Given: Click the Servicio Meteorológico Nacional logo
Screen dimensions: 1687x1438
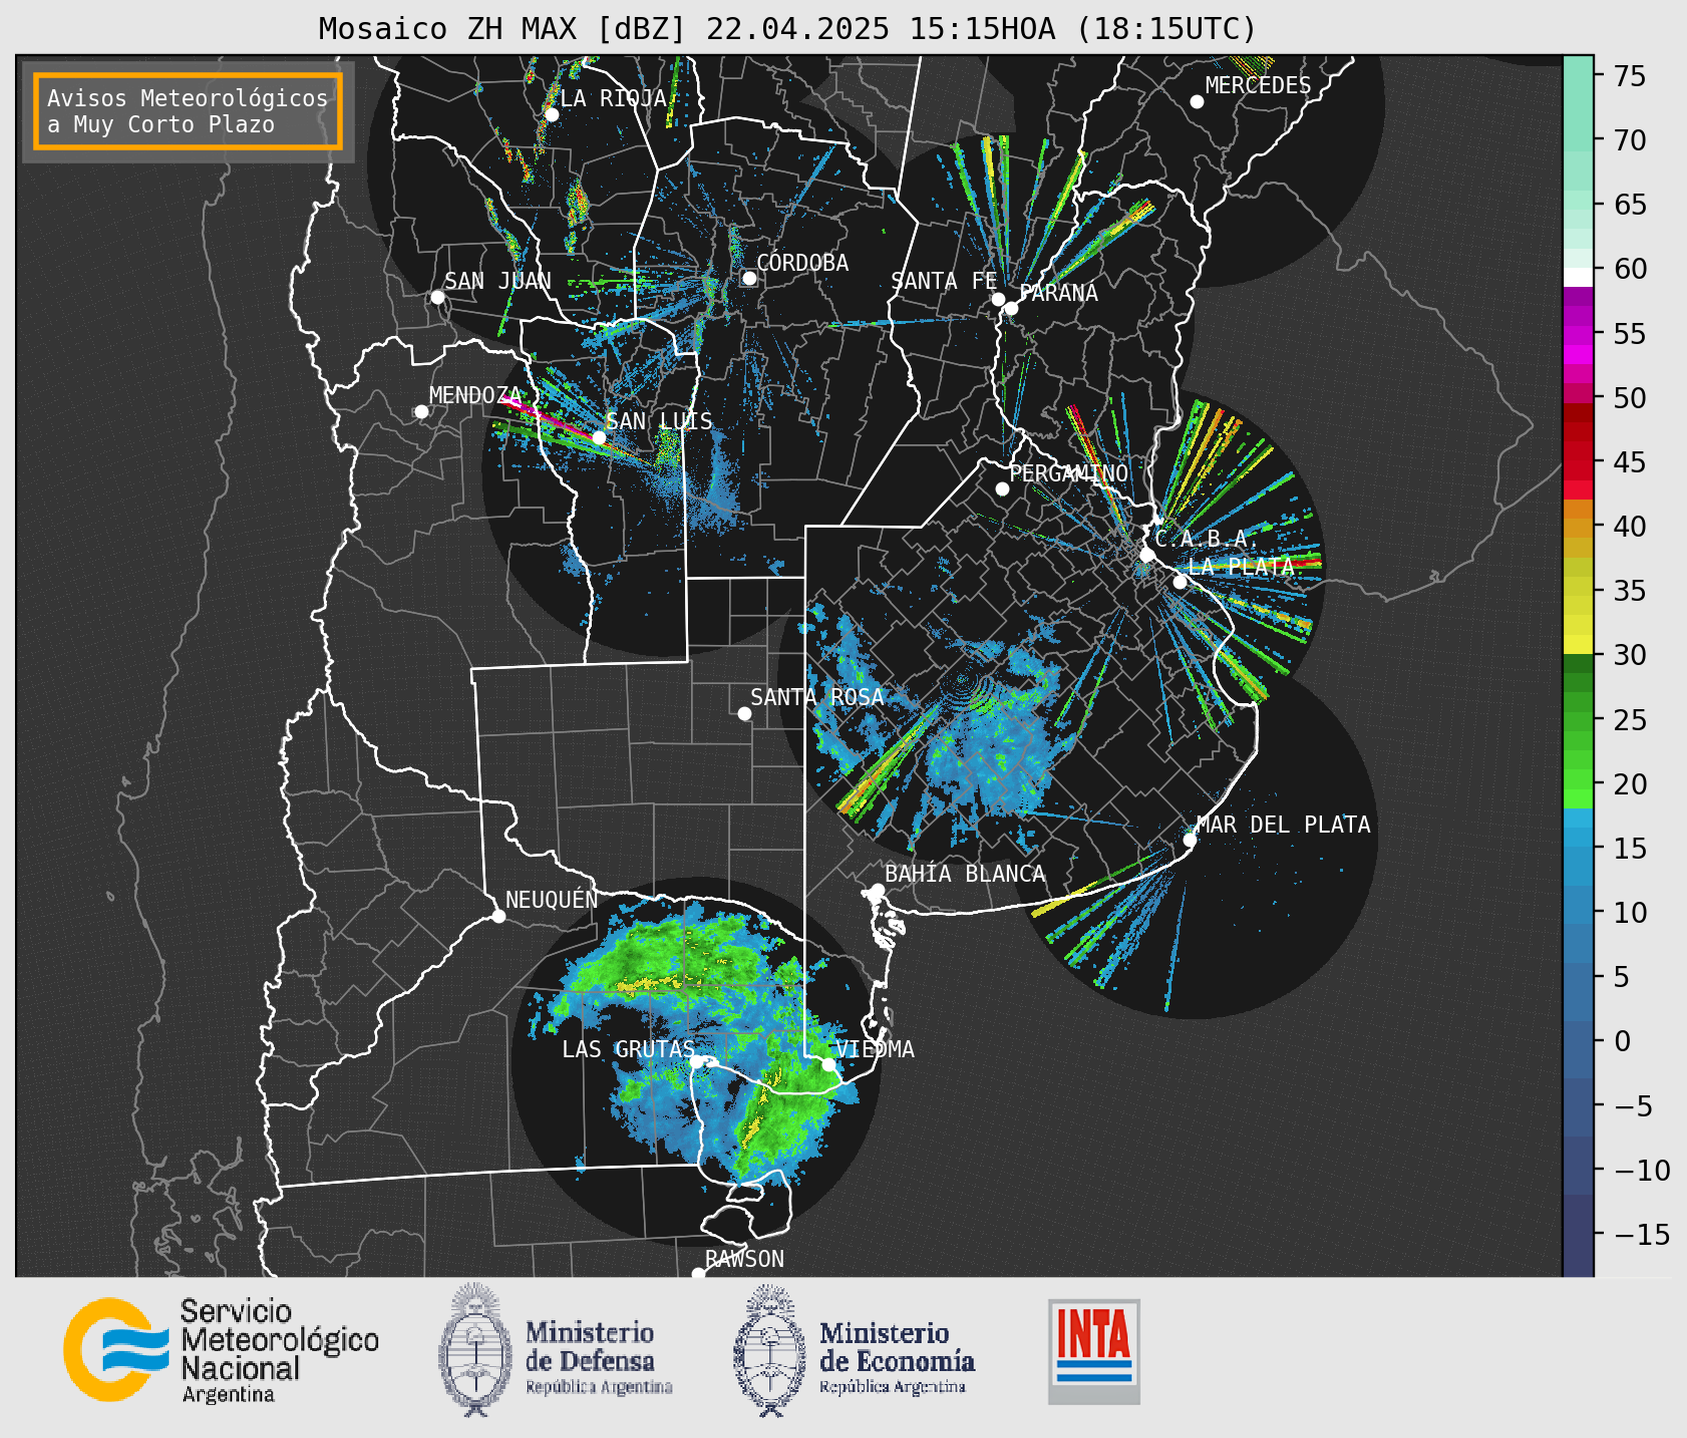Looking at the screenshot, I should [x=221, y=1350].
